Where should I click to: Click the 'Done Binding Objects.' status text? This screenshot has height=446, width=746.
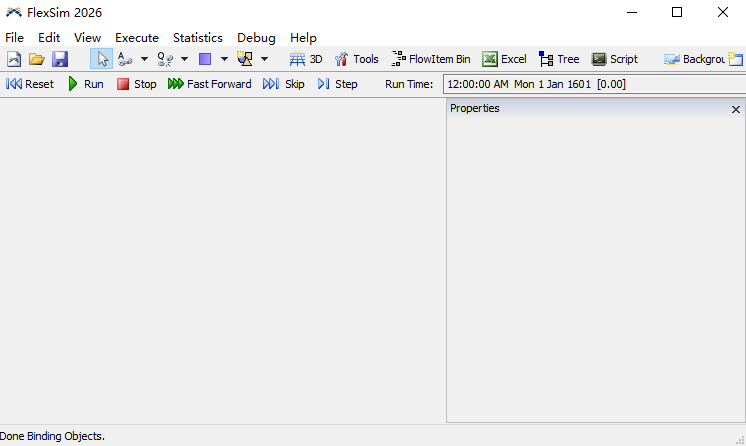52,436
